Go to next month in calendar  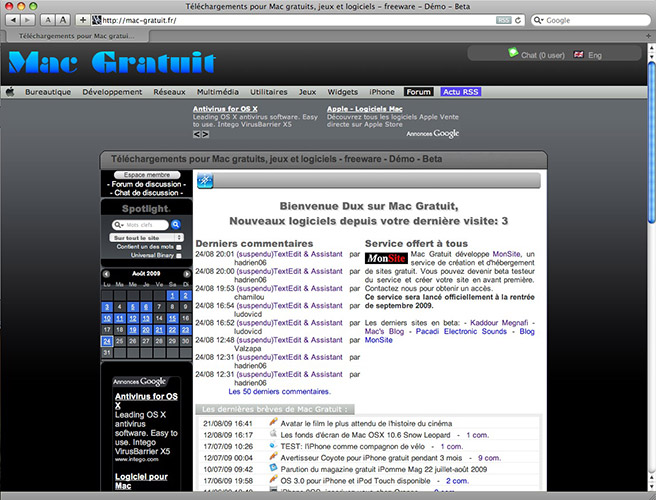(187, 274)
